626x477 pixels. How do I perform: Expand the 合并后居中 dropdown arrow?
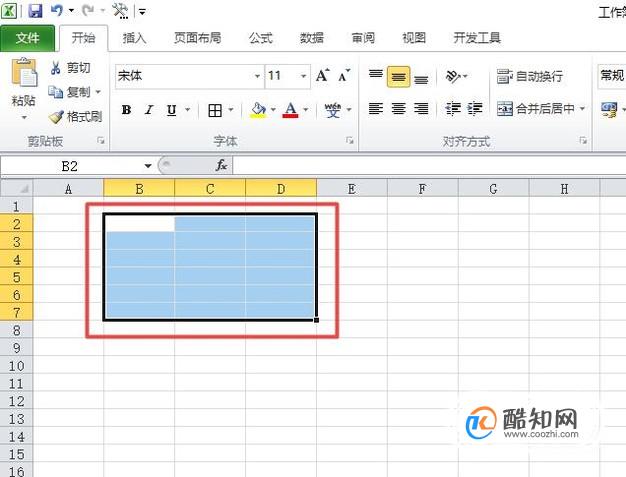point(582,109)
